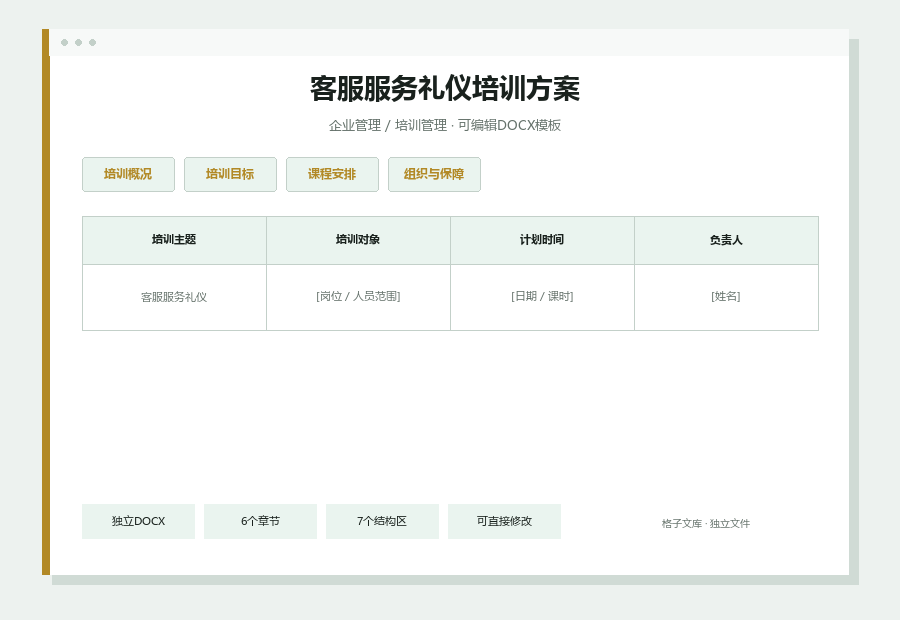Click the 独立DOCX badge
This screenshot has width=900, height=620.
pos(138,521)
